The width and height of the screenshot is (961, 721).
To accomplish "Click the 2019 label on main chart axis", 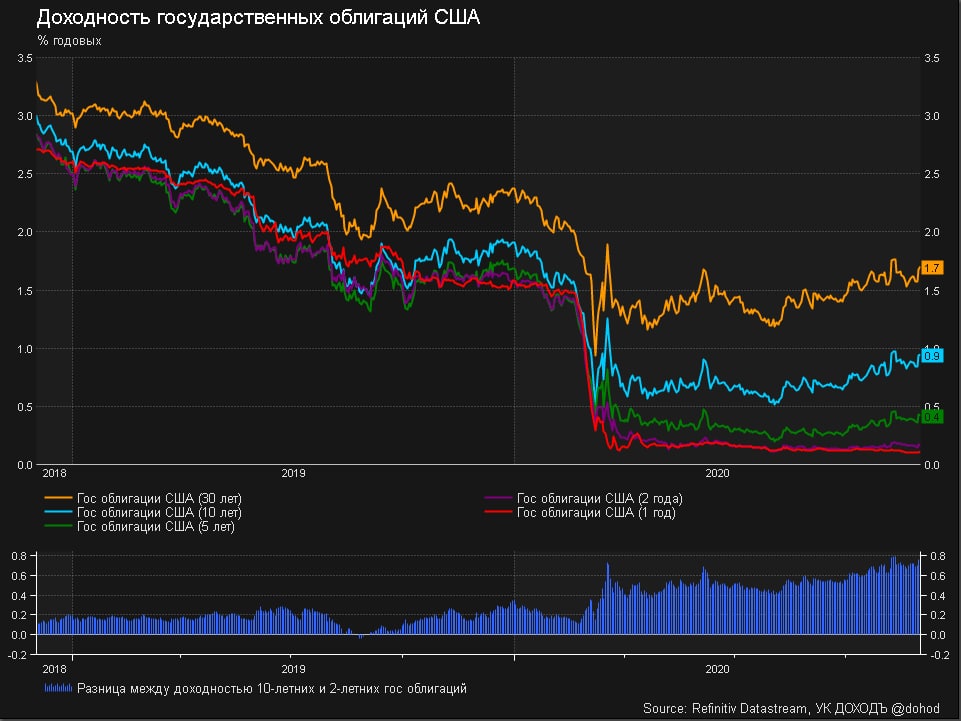I will tap(293, 473).
